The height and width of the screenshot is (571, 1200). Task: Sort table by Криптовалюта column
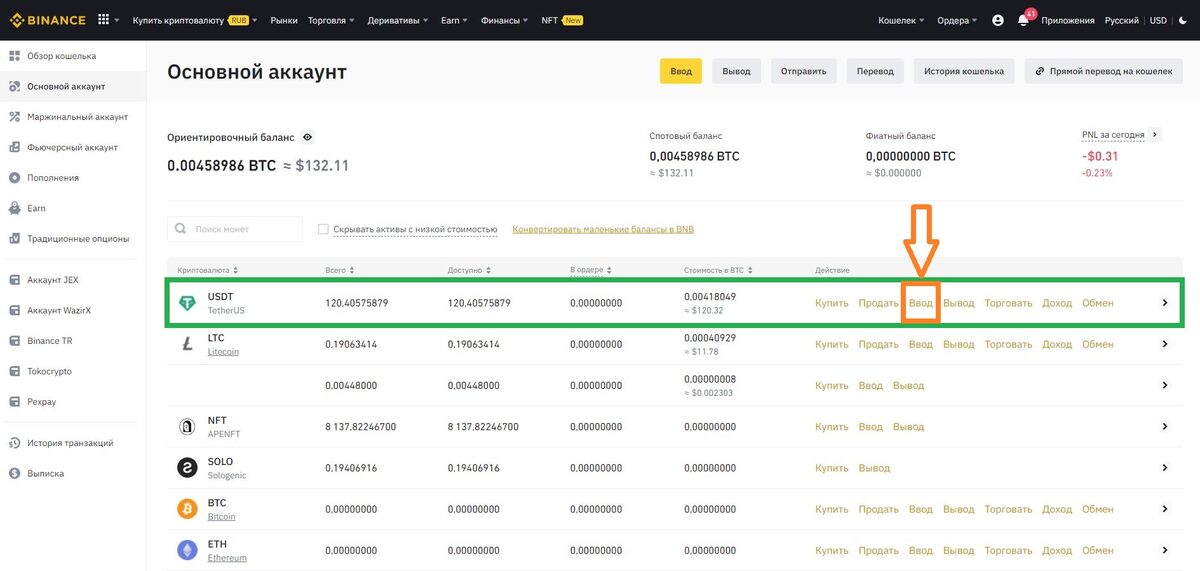[207, 271]
